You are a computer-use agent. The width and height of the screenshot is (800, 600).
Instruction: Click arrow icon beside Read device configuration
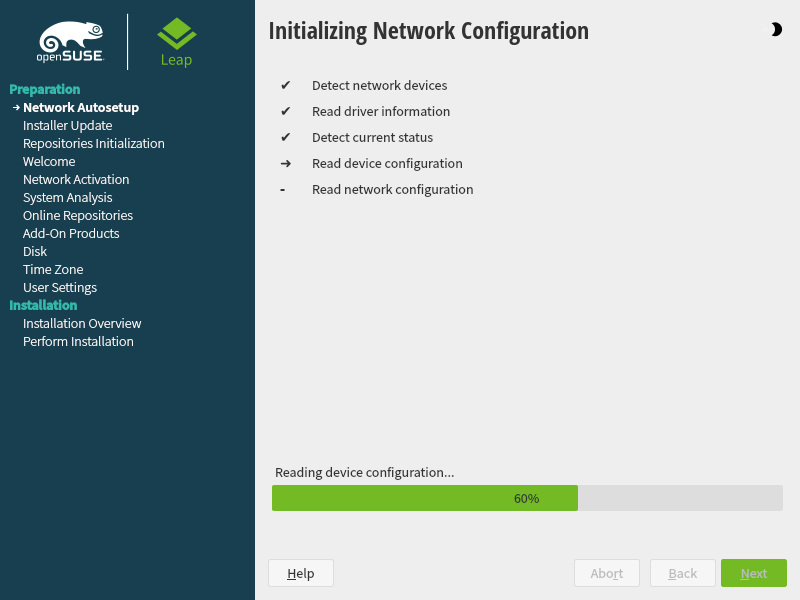285,164
